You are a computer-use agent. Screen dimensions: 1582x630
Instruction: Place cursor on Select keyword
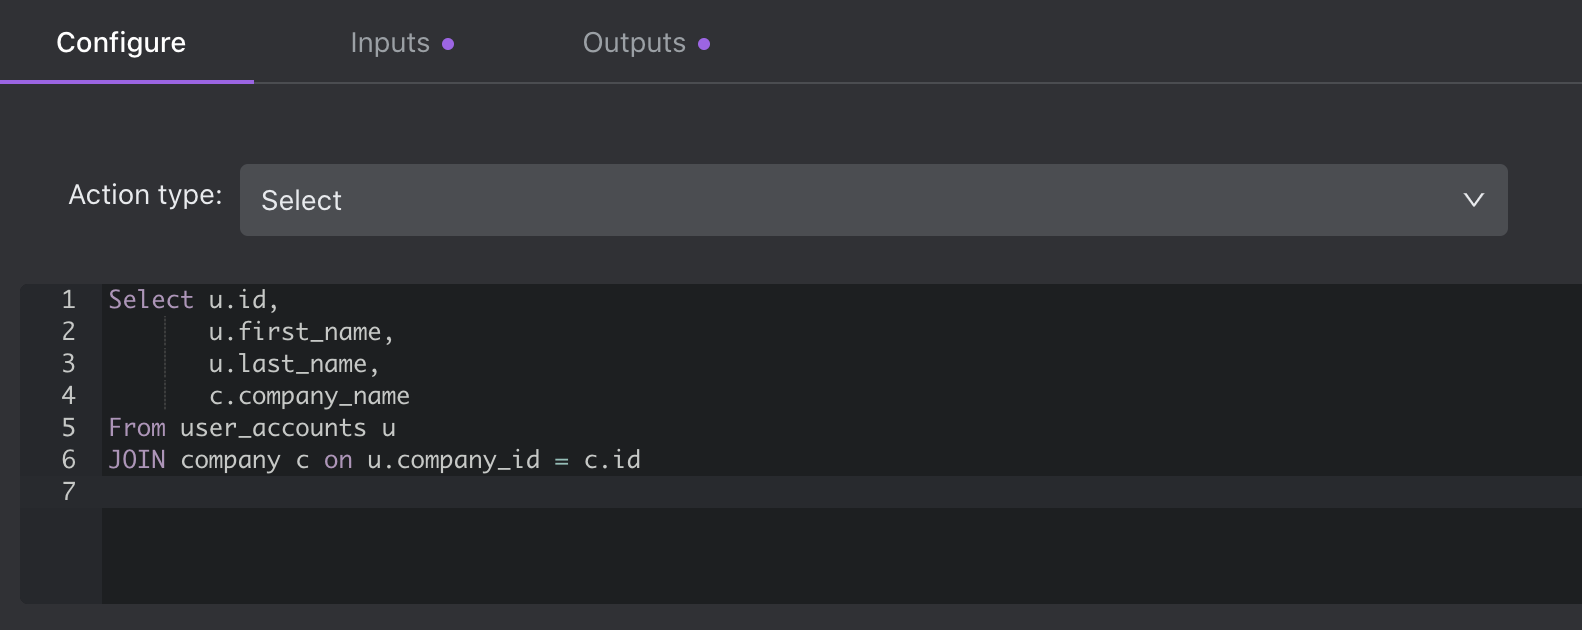pos(150,300)
